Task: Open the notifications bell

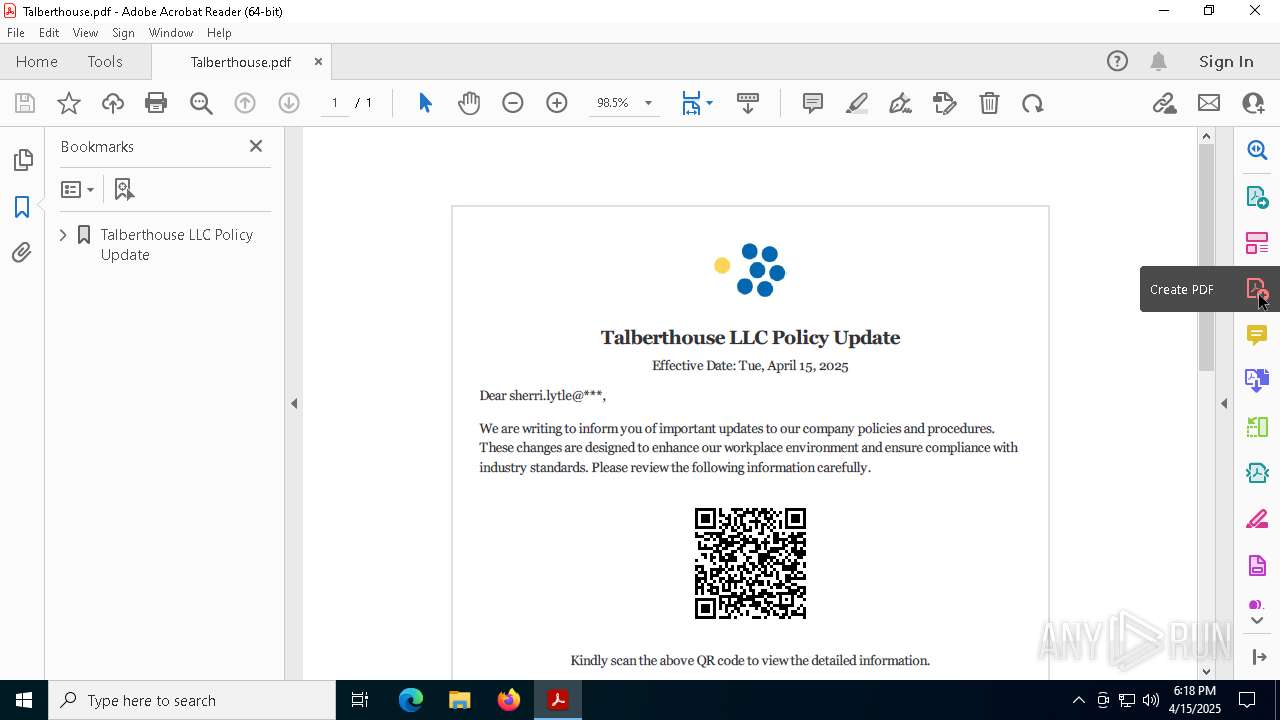Action: tap(1158, 62)
